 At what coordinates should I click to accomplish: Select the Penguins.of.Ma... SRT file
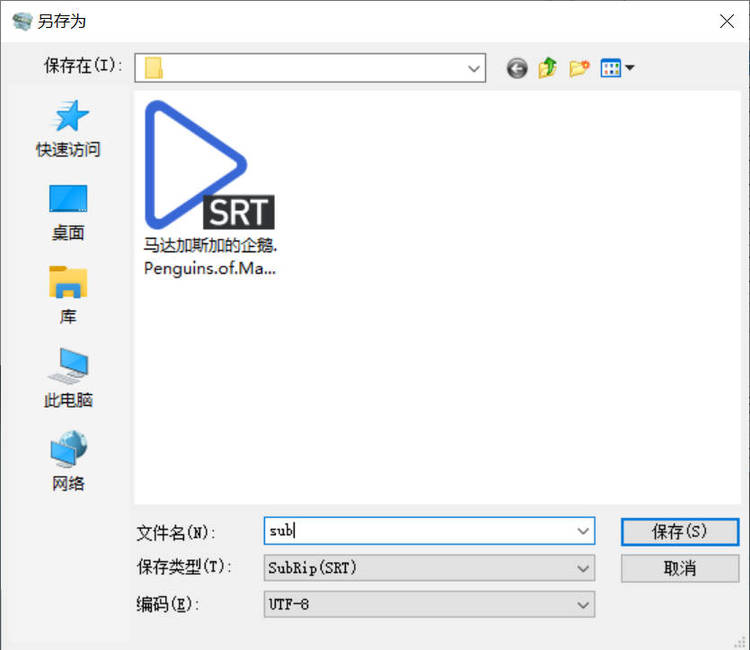coord(210,188)
